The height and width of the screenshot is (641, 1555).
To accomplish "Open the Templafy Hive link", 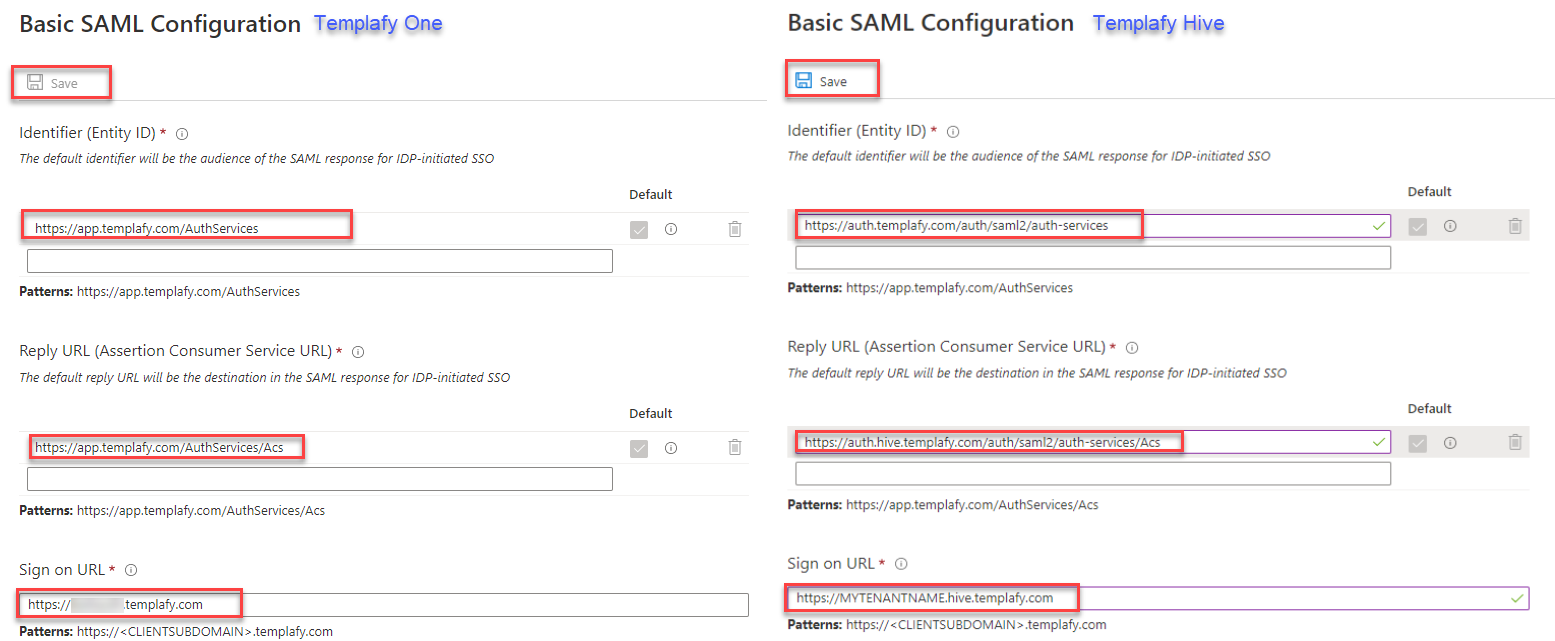I will 1157,23.
